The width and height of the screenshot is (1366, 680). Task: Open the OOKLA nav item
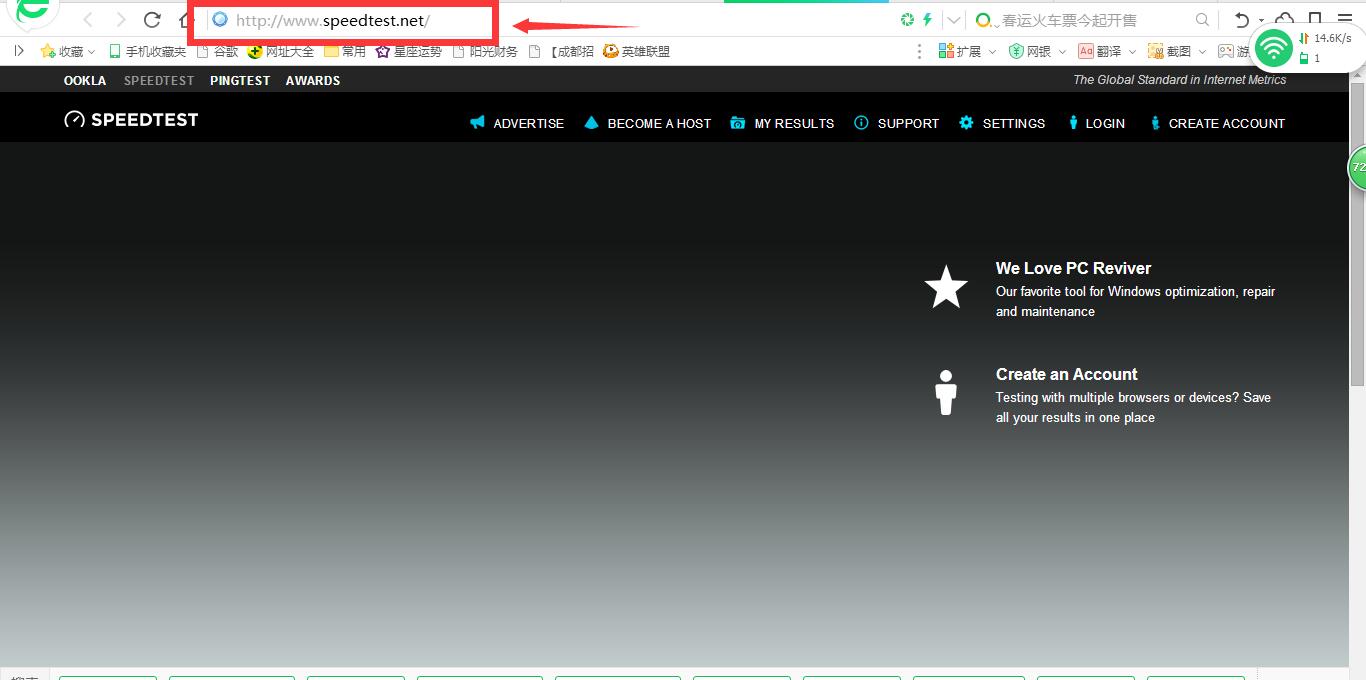point(85,80)
